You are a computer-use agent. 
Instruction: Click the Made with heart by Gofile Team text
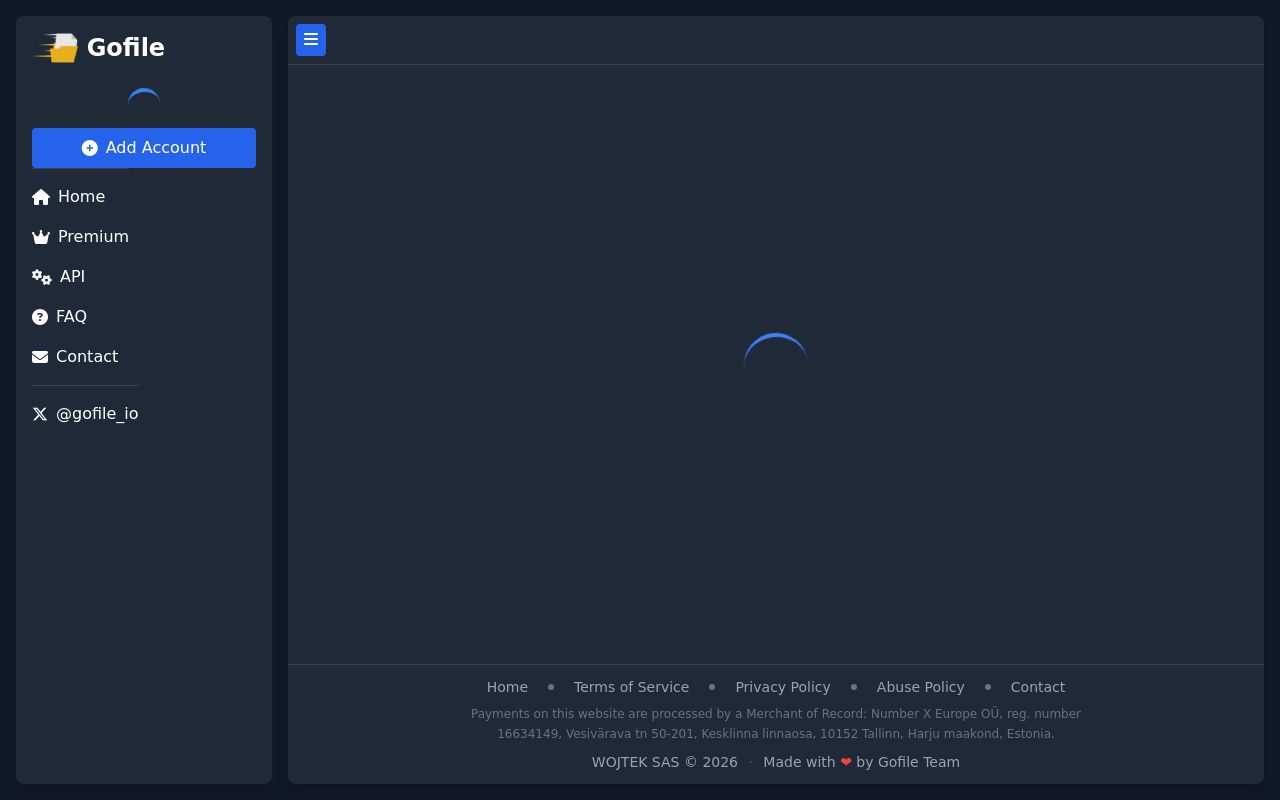click(861, 762)
